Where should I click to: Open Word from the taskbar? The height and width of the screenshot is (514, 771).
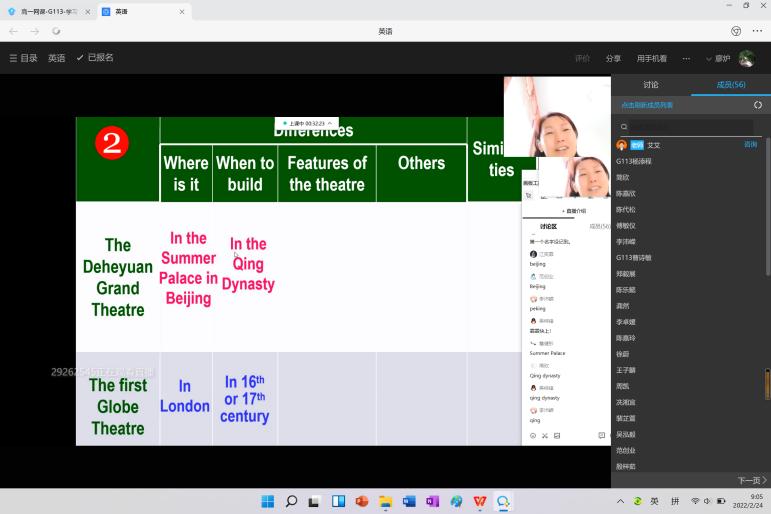[x=409, y=501]
